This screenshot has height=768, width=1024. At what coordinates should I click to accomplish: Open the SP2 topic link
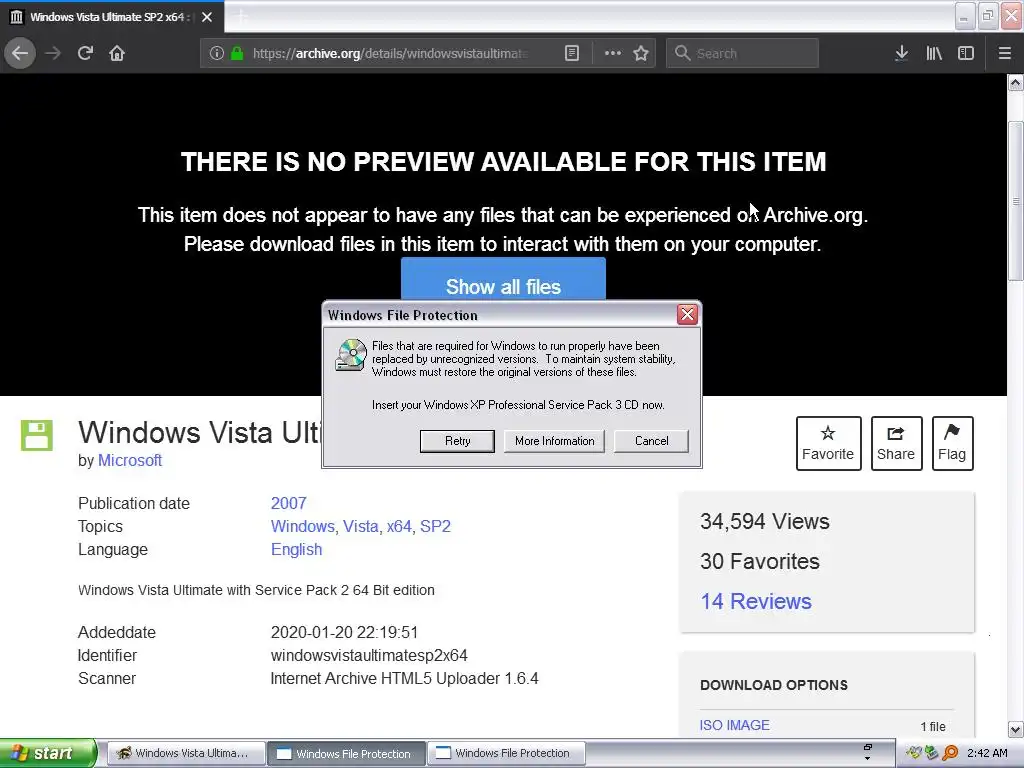[435, 526]
